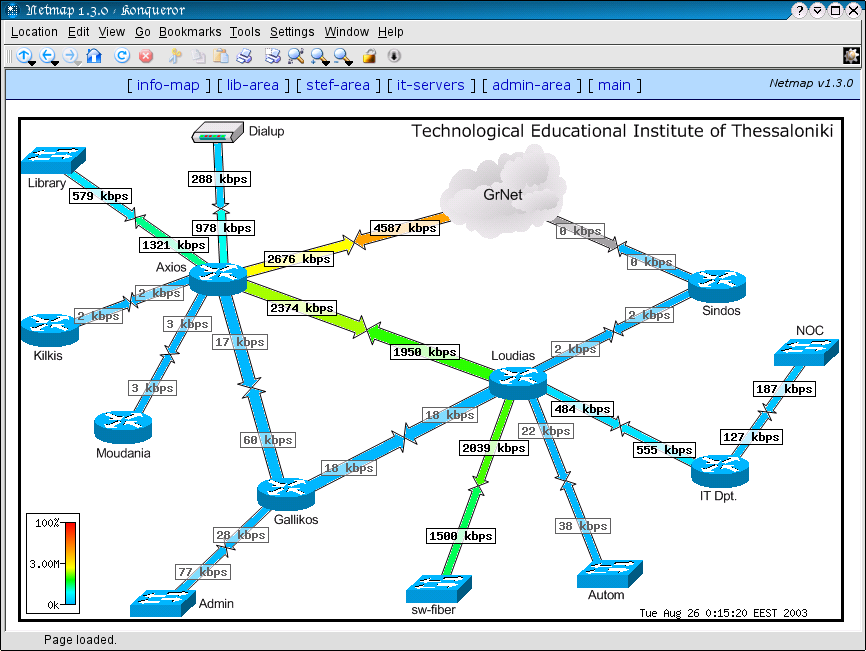Reload the page with the Reload icon

(x=122, y=56)
